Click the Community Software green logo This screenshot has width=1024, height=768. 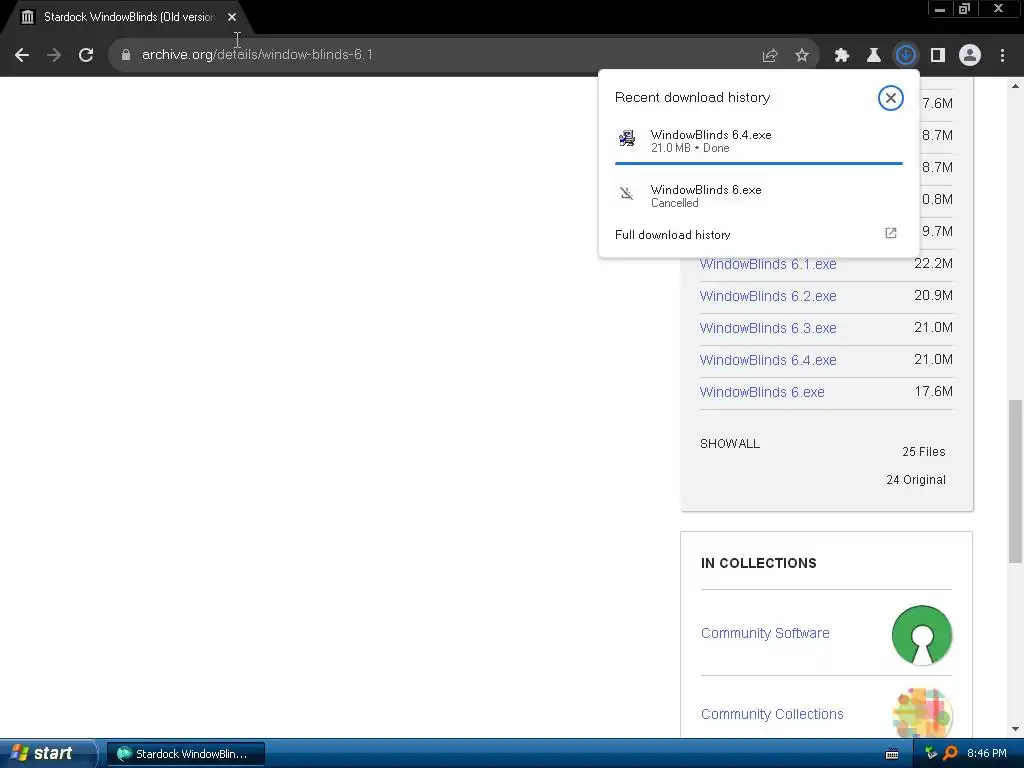click(922, 635)
